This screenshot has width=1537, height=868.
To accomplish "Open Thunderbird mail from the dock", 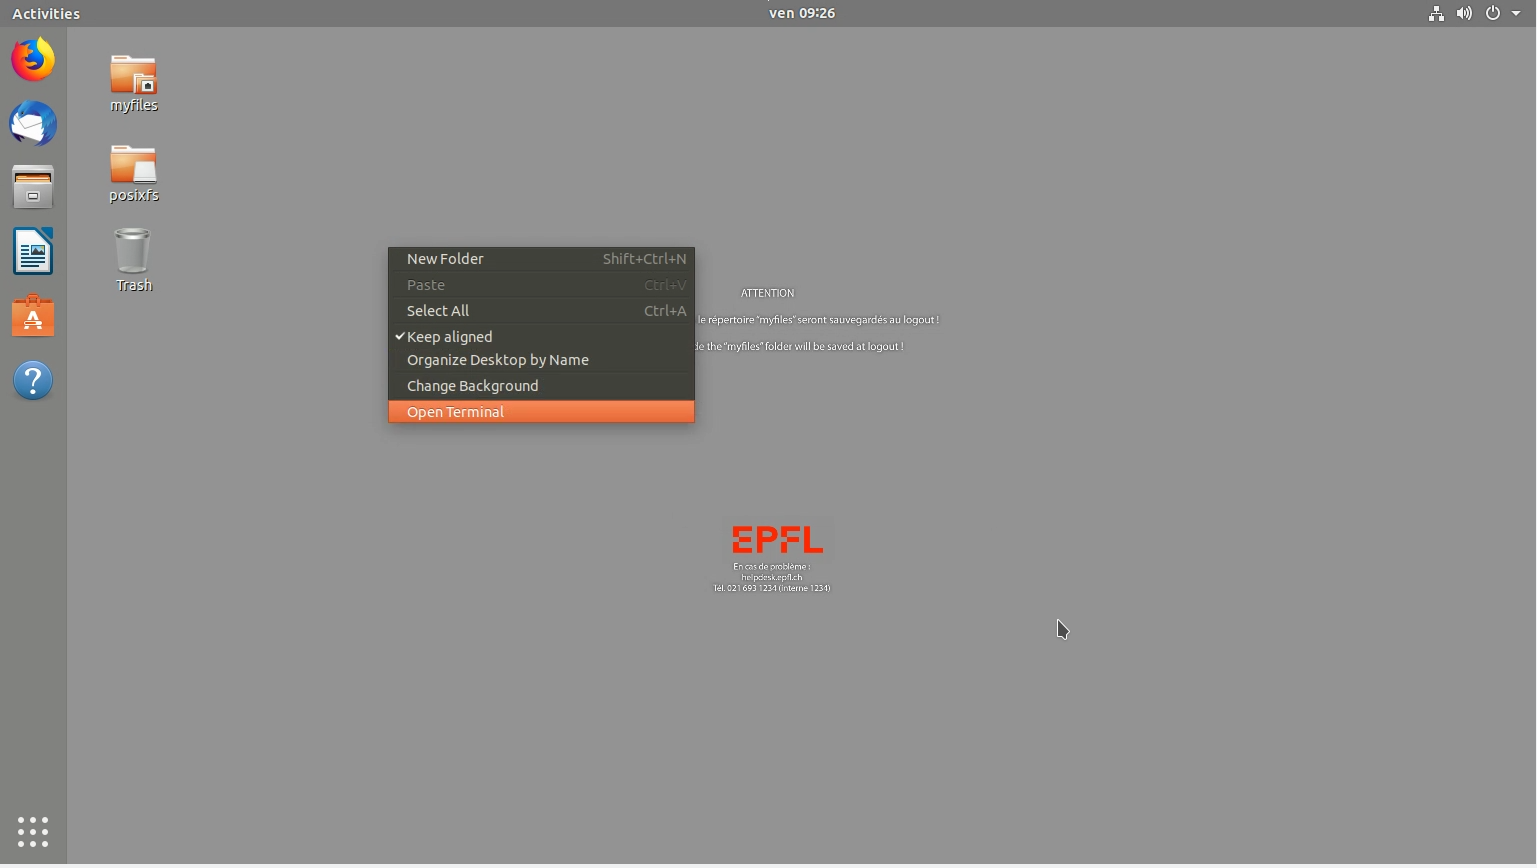I will pyautogui.click(x=33, y=124).
